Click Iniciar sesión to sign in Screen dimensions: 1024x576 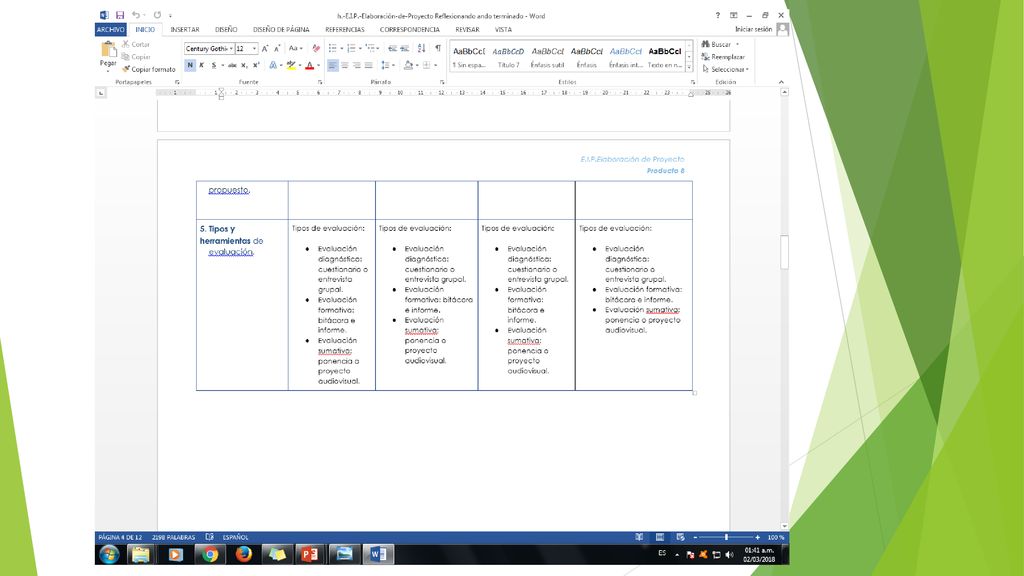pyautogui.click(x=753, y=29)
